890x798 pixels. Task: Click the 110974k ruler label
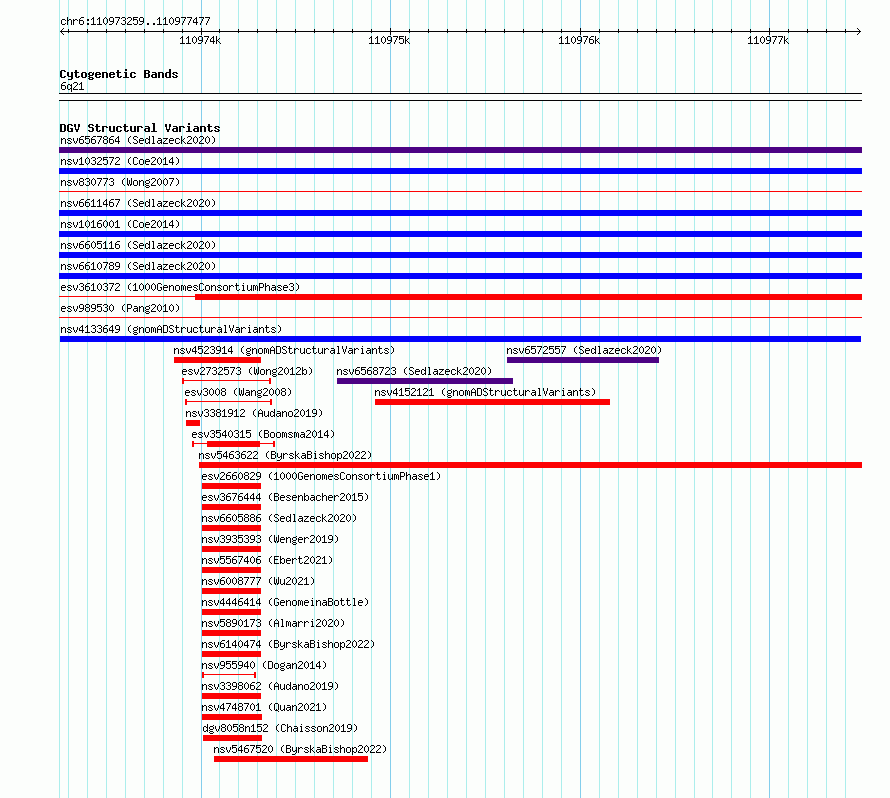[200, 40]
